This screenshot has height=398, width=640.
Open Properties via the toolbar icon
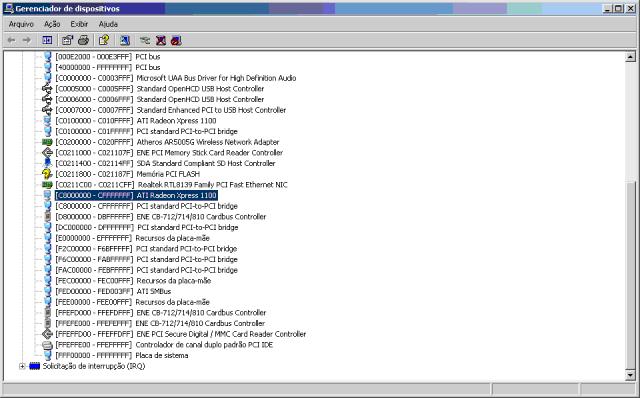pyautogui.click(x=67, y=40)
